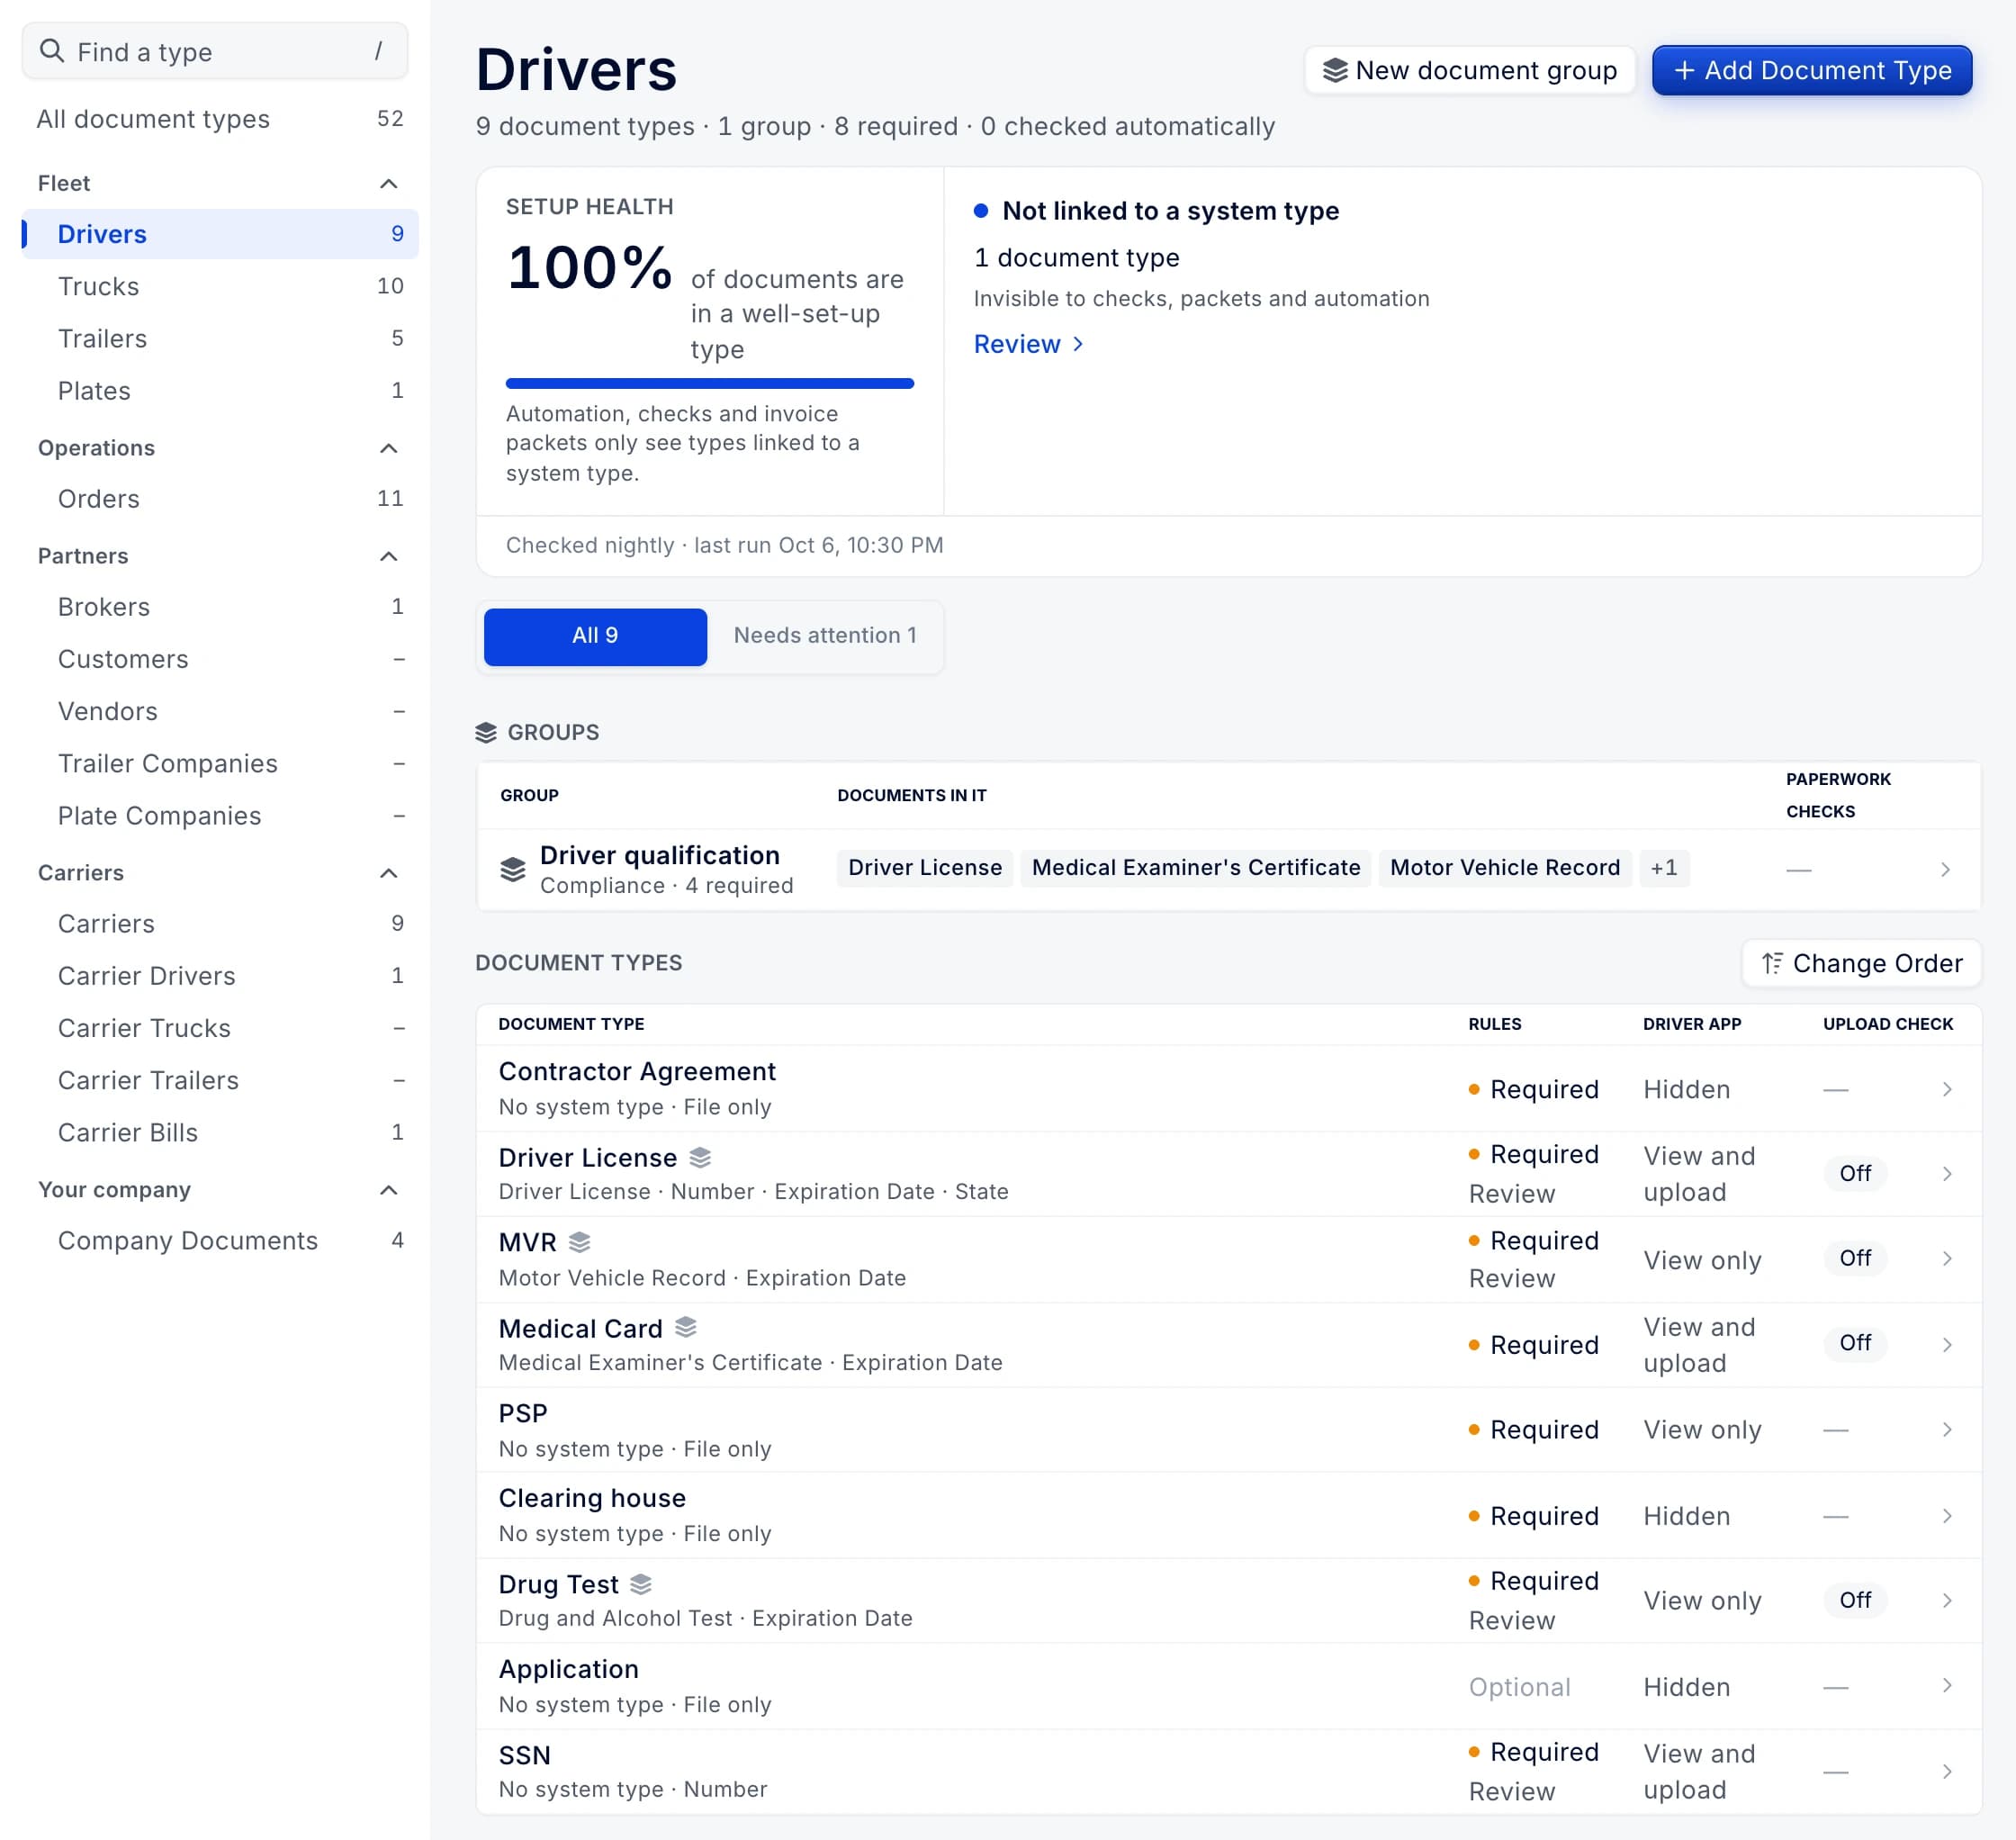The width and height of the screenshot is (2016, 1840).
Task: Open the PSP row chevron
Action: [1946, 1430]
